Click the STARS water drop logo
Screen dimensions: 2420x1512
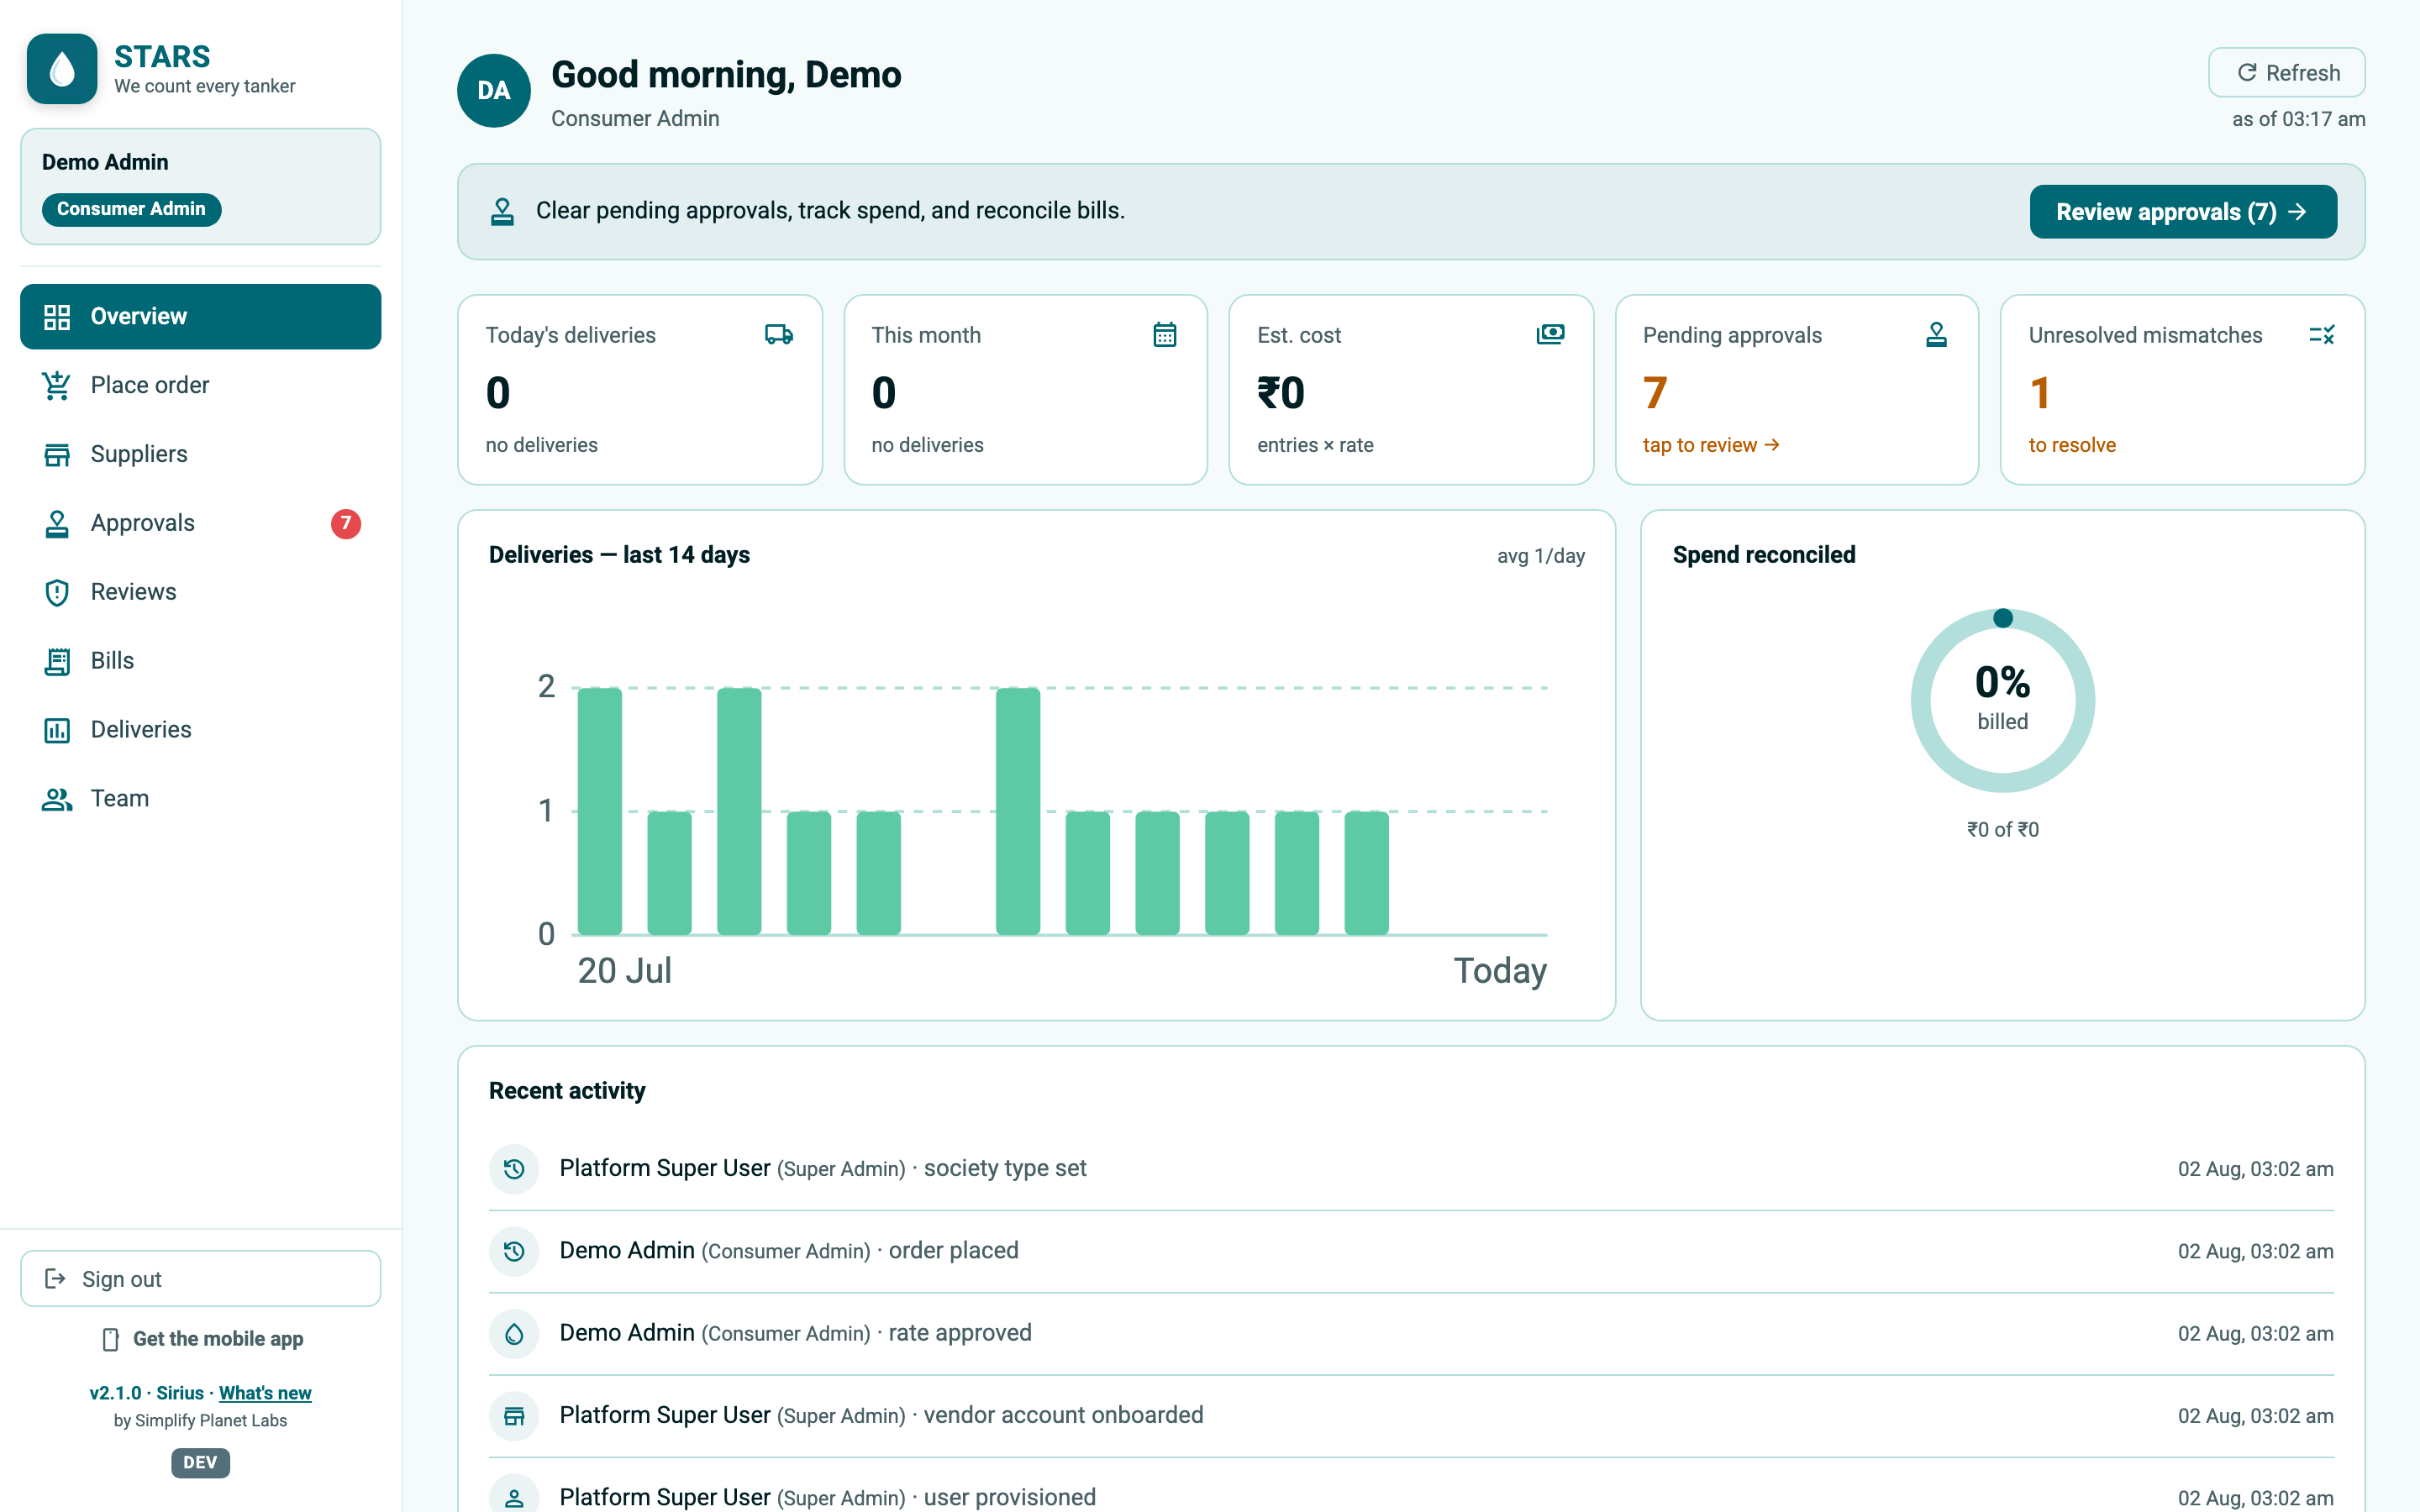tap(62, 69)
